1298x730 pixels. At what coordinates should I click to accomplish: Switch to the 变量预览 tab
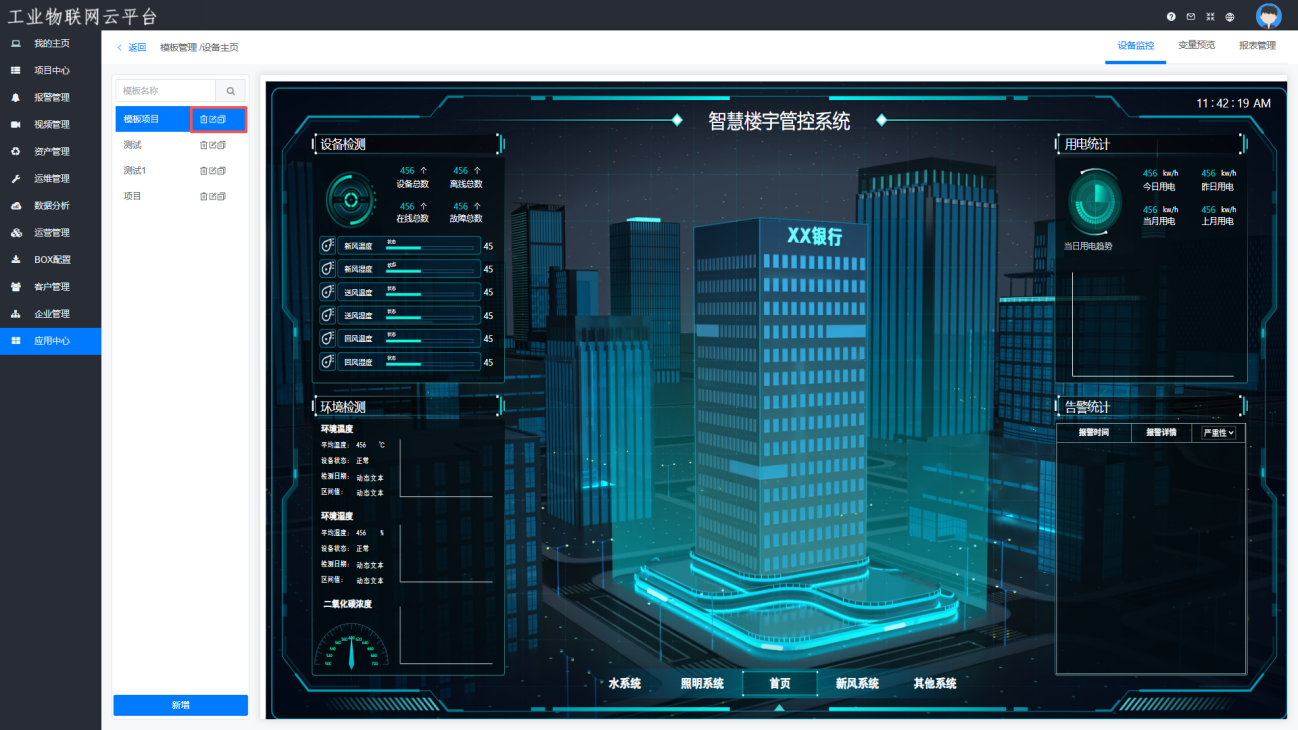pos(1196,46)
